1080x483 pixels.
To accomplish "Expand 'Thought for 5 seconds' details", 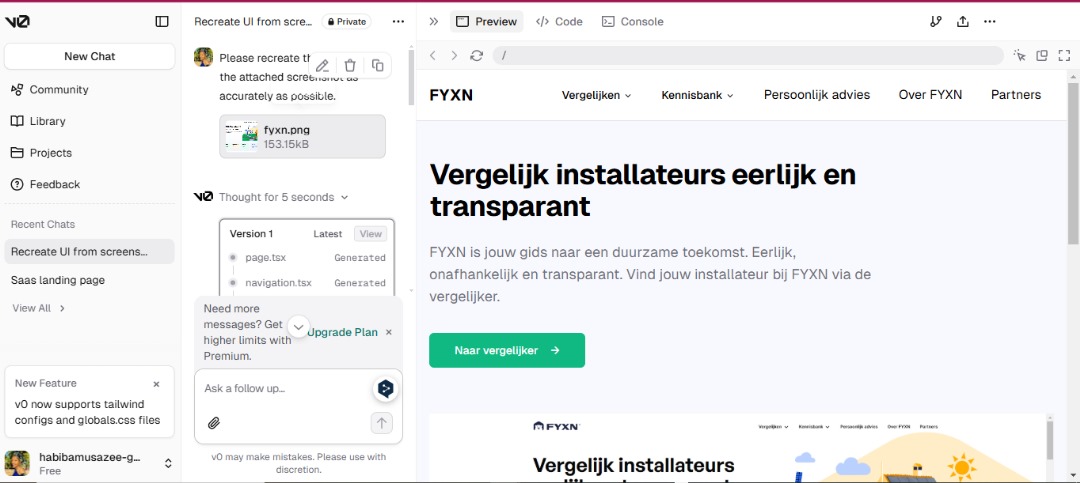I will click(x=284, y=197).
